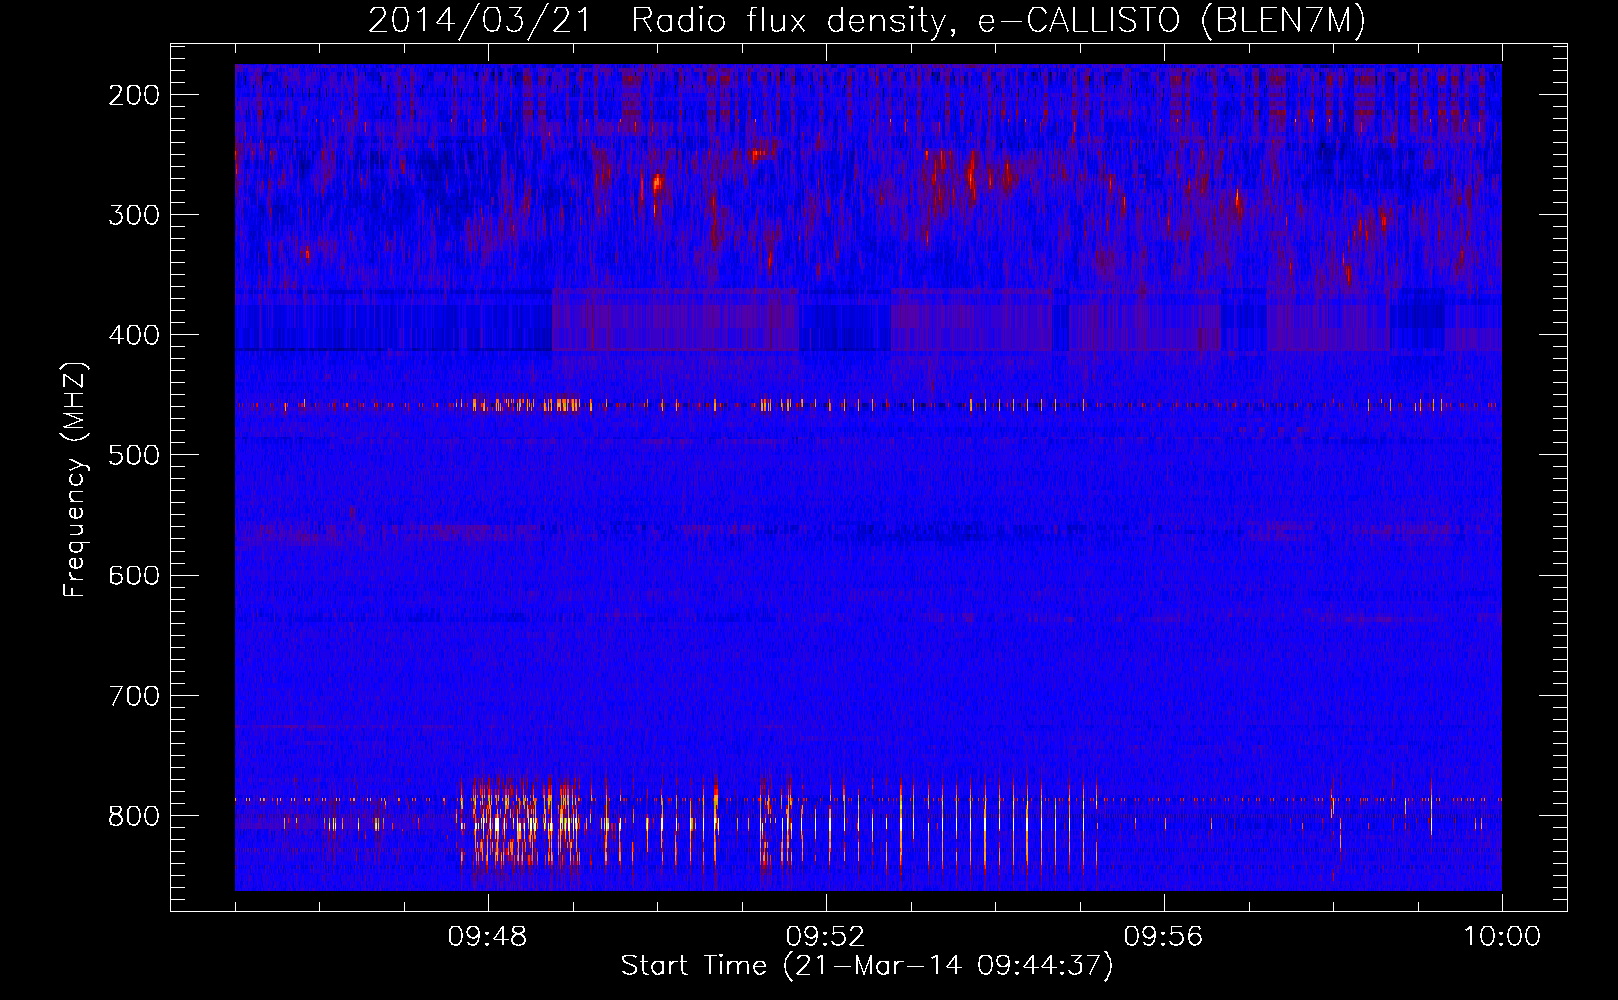Click the 200 frequency tick label
The height and width of the screenshot is (1000, 1618).
134,95
